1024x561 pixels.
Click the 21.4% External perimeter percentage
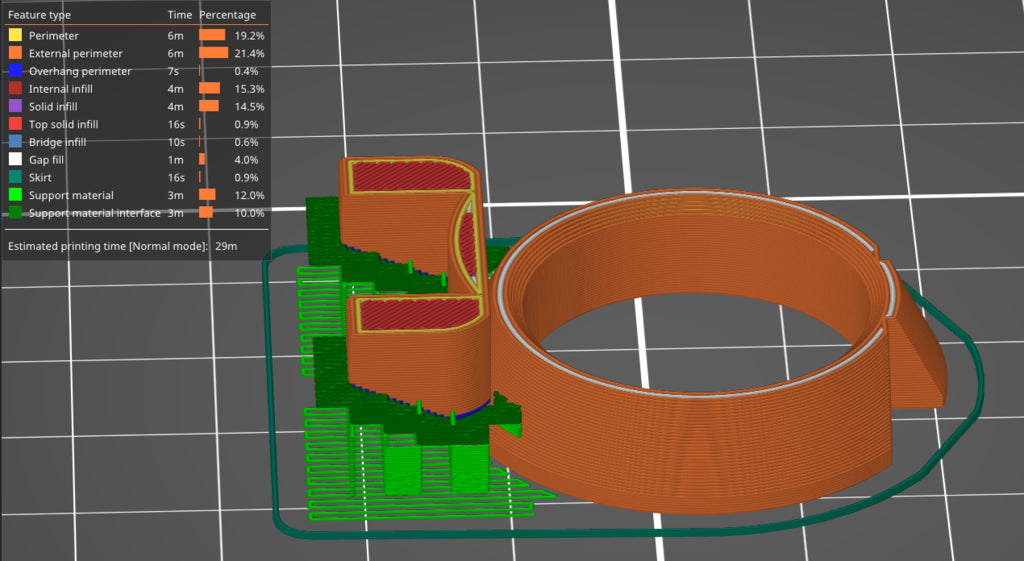249,54
